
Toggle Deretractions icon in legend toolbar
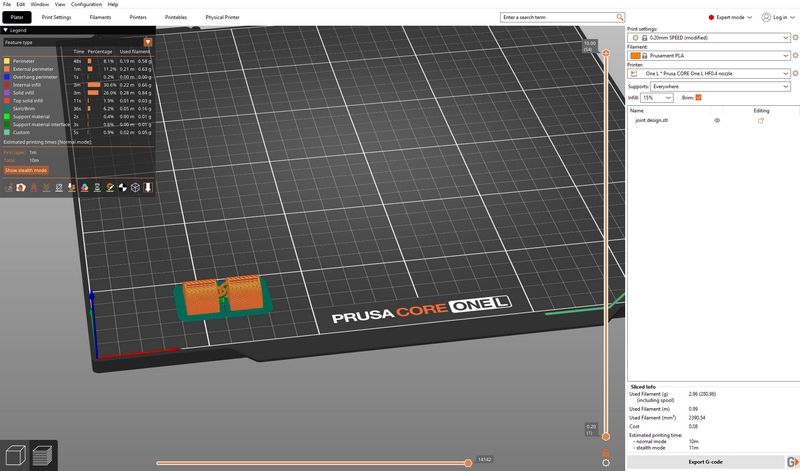[x=46, y=188]
